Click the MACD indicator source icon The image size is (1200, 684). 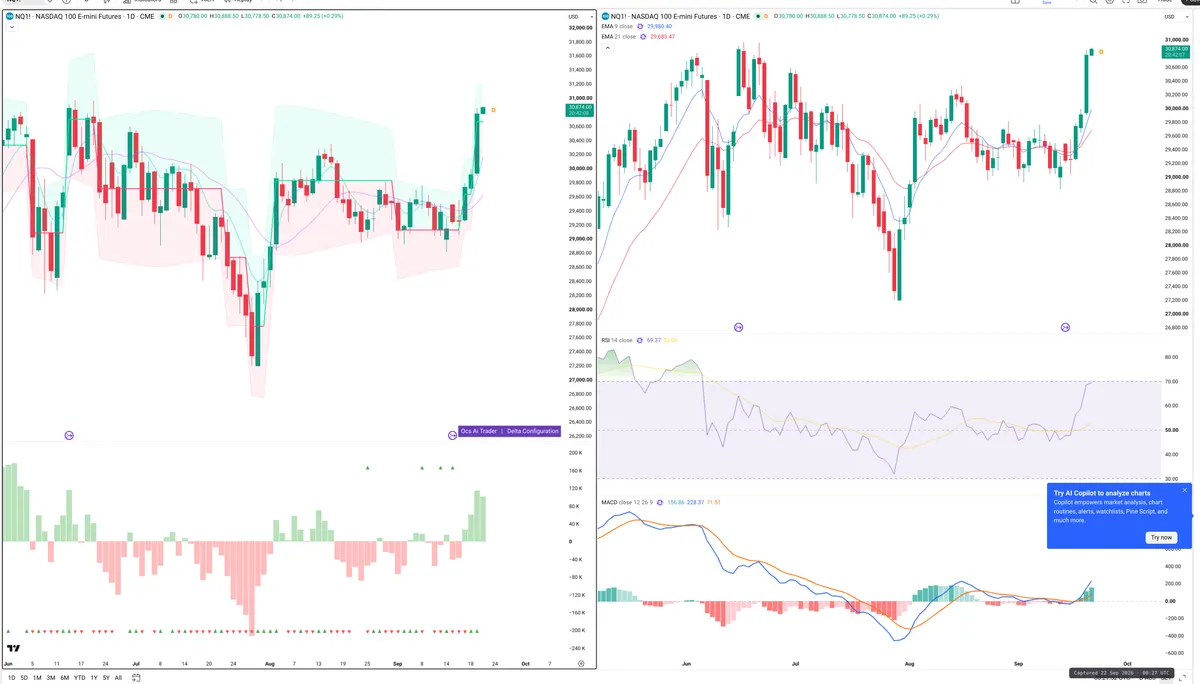660,502
